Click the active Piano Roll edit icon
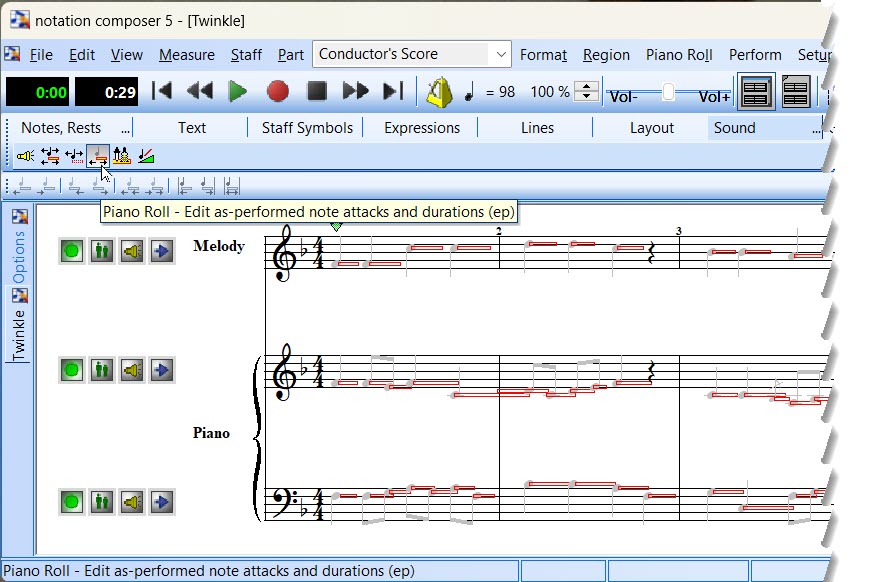 98,156
